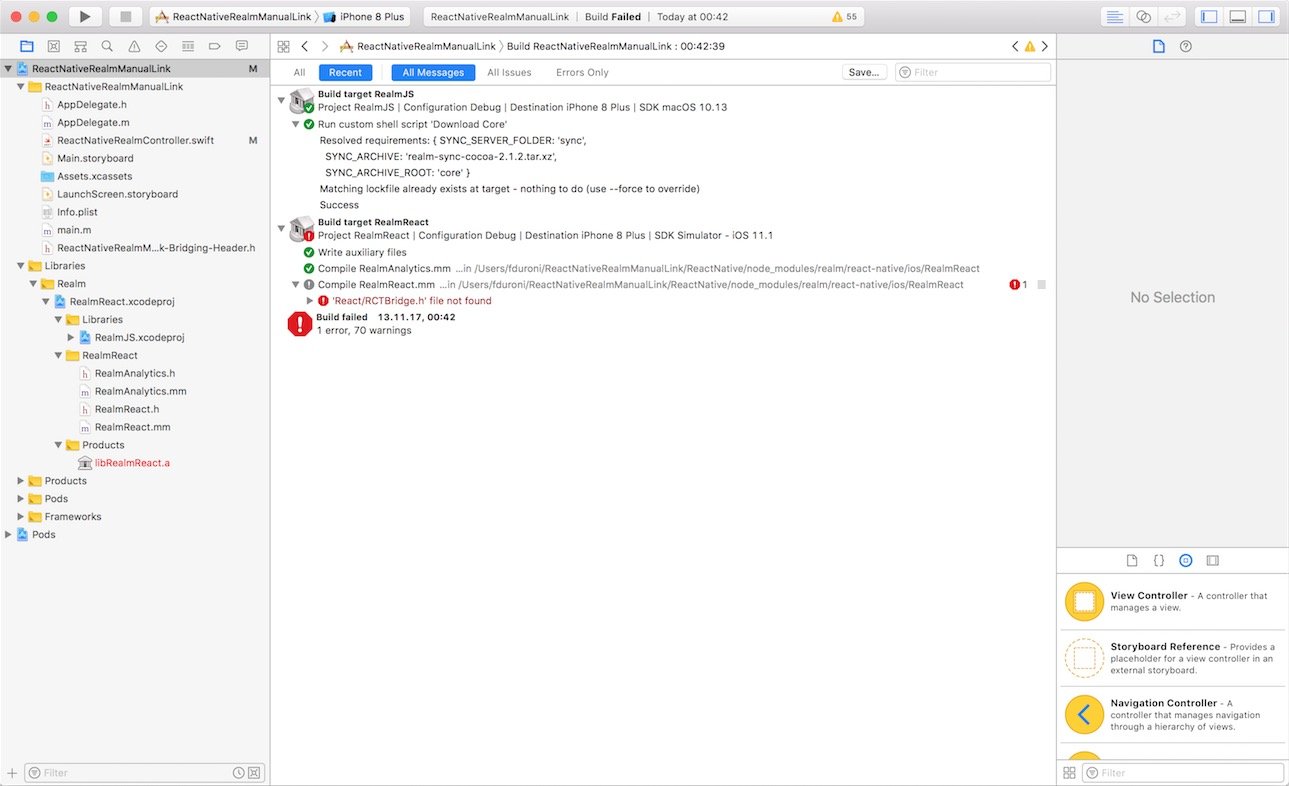1289x786 pixels.
Task: Run the project with the Play button
Action: pos(85,16)
